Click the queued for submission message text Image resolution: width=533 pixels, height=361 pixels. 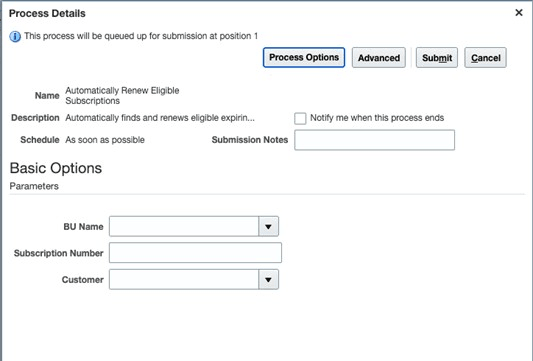pyautogui.click(x=141, y=36)
